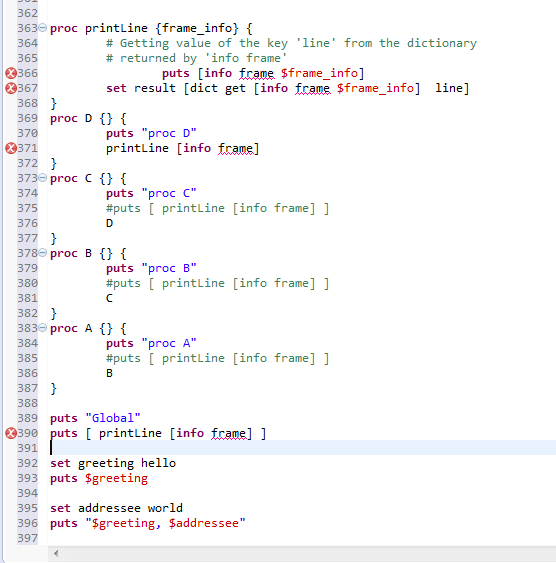
Task: Click the closing brace on line 368
Action: click(53, 103)
